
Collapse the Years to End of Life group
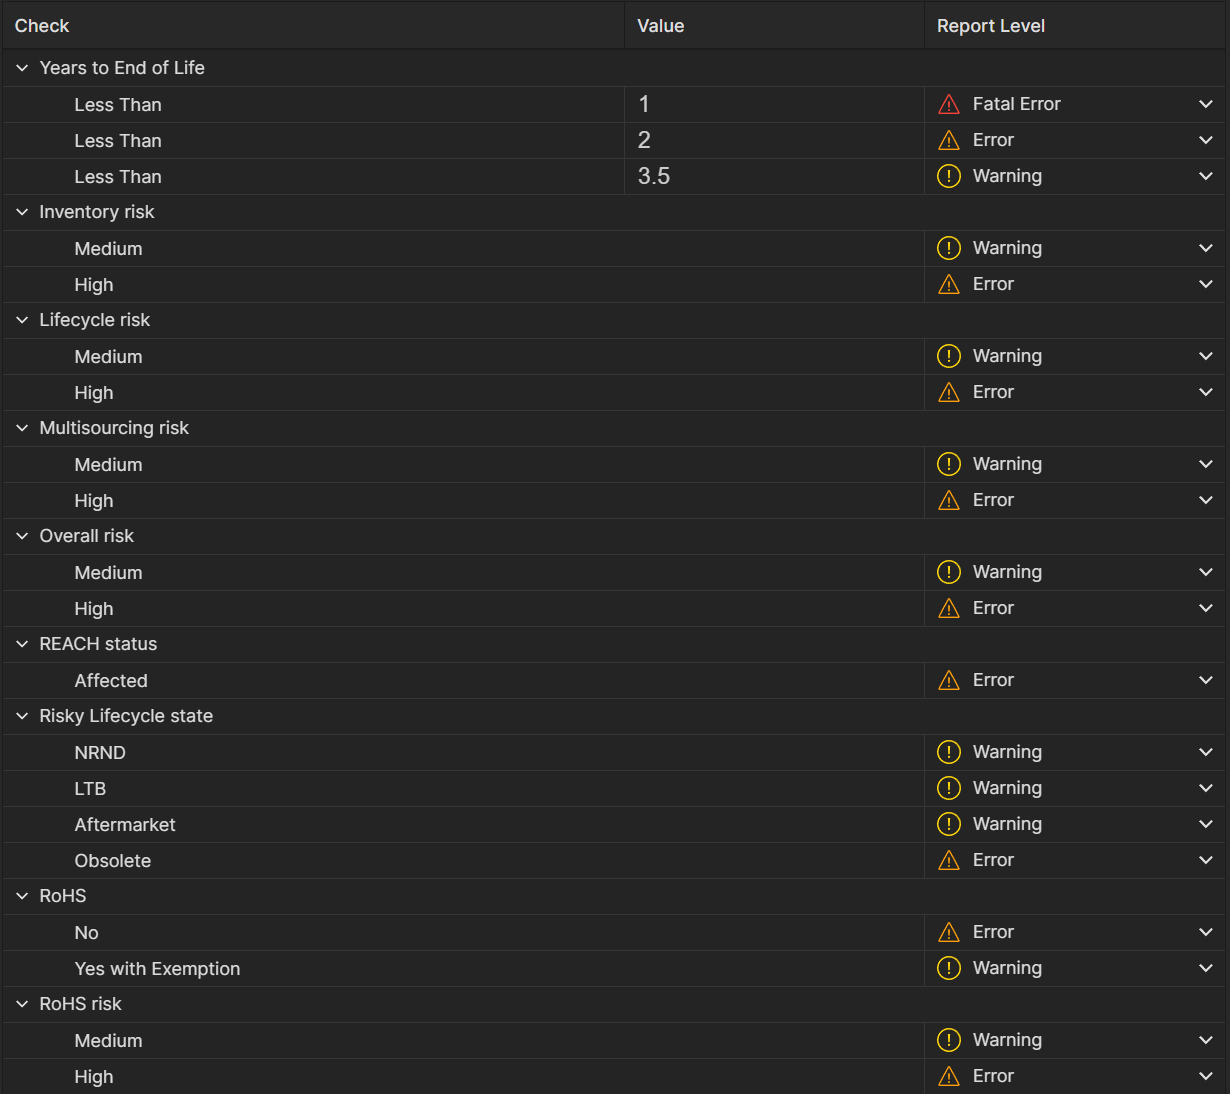click(x=22, y=68)
